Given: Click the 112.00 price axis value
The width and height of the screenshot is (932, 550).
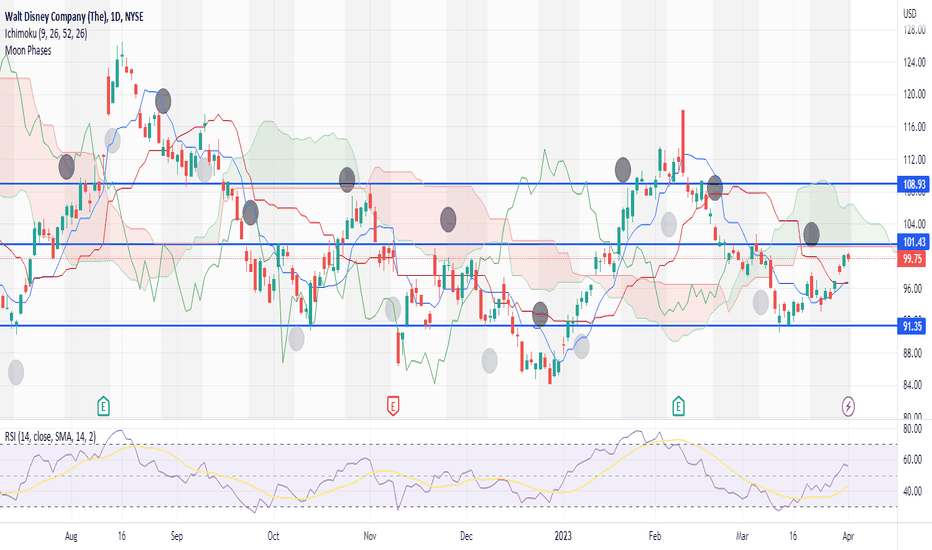Looking at the screenshot, I should tap(914, 159).
